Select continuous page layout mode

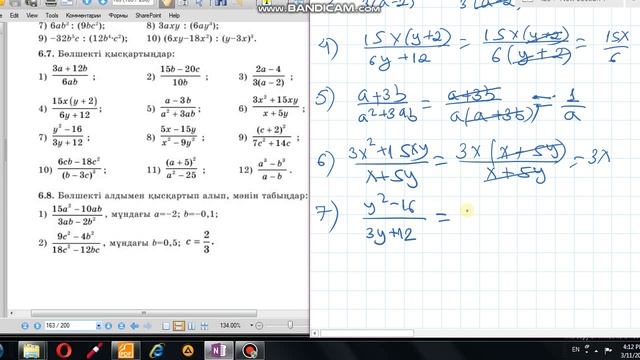(179, 326)
